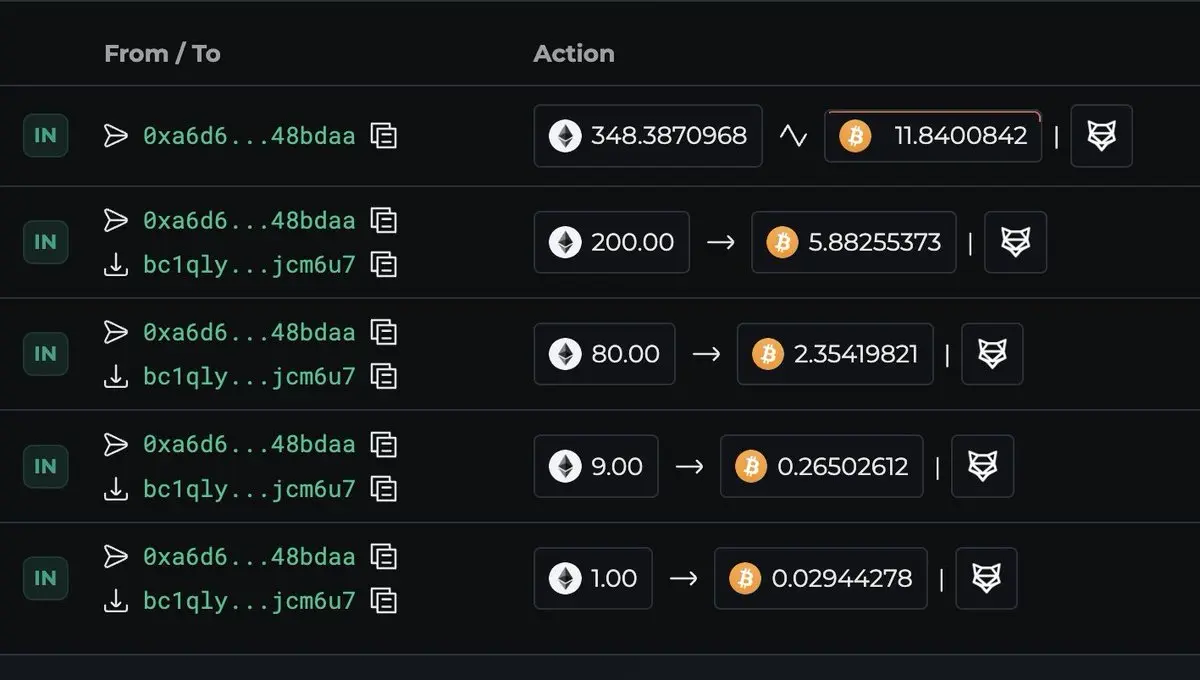Open sender address 0xa6d6...48bdaa in the top row
This screenshot has width=1200, height=680.
pos(249,136)
